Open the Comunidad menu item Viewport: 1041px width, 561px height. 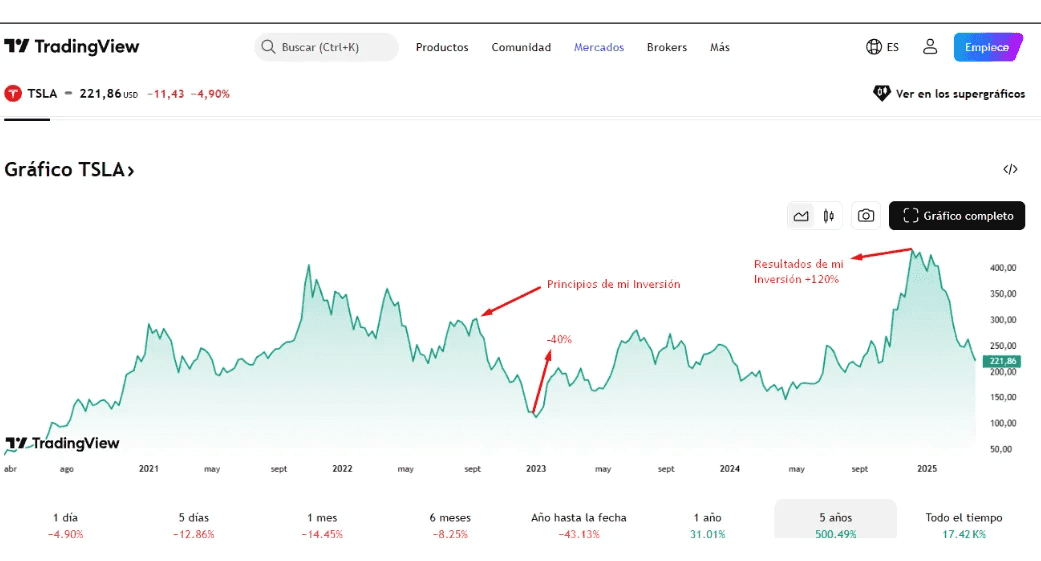[521, 47]
